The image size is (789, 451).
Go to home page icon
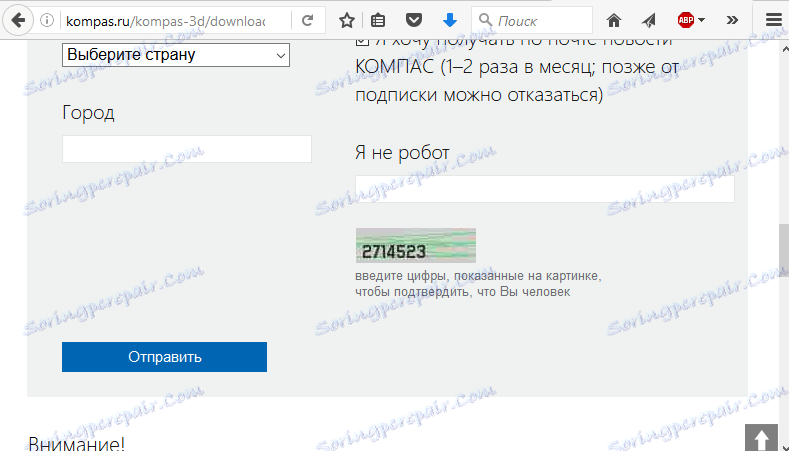click(614, 21)
